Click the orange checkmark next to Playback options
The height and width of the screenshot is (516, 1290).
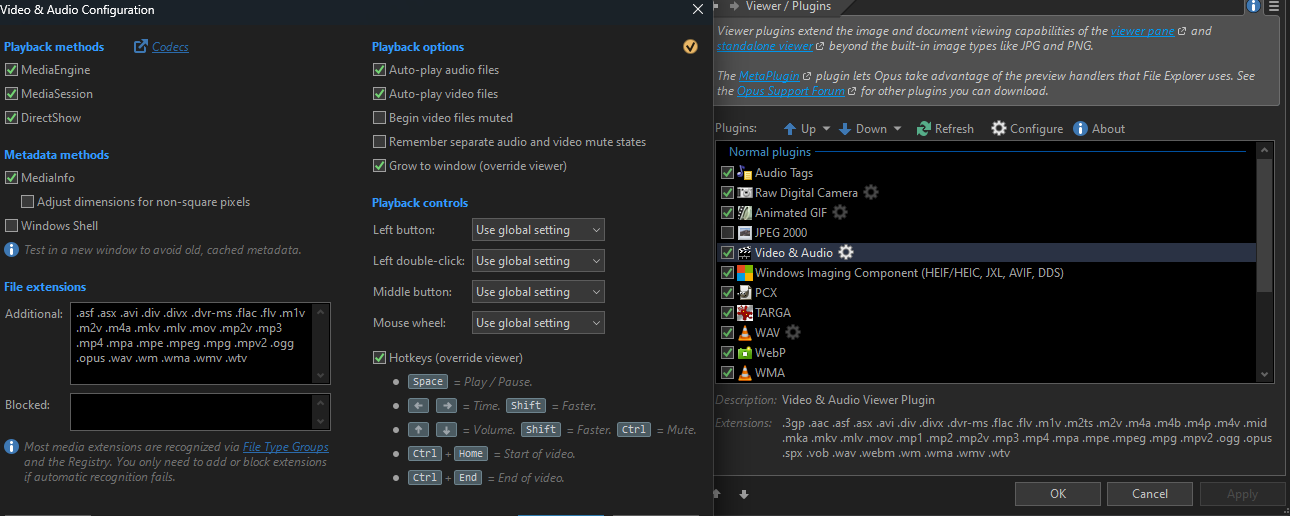pos(690,47)
